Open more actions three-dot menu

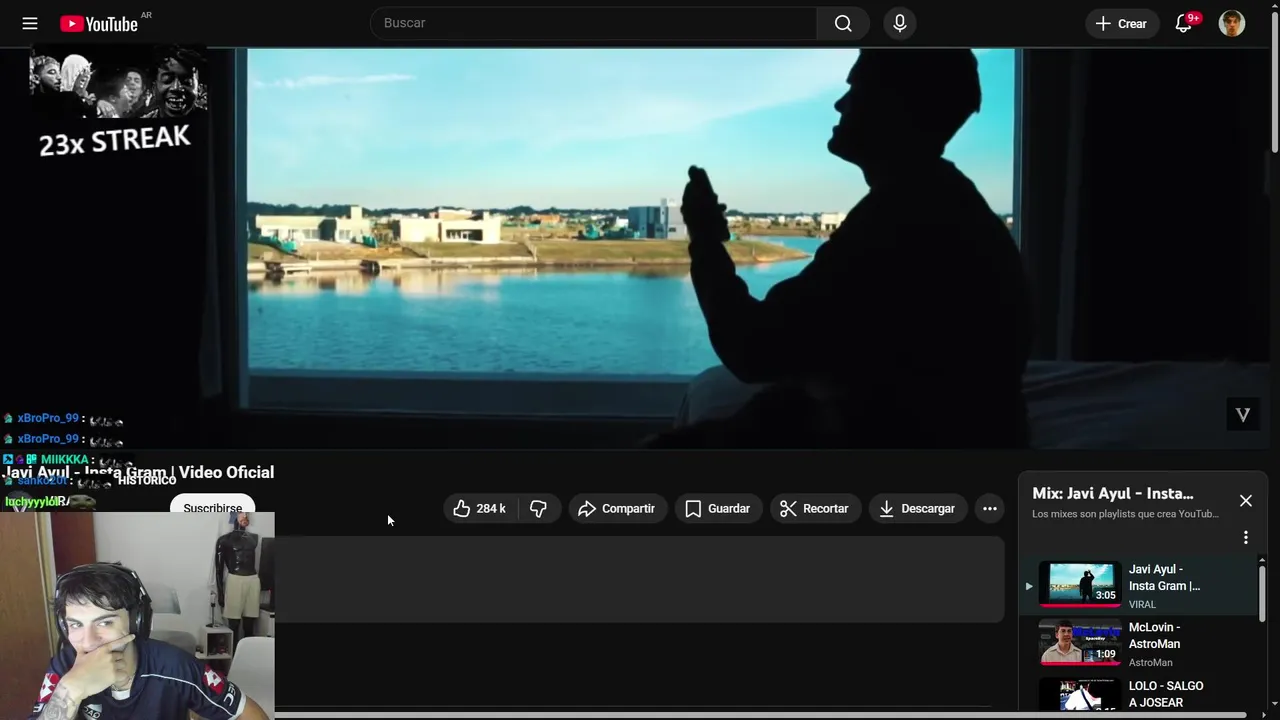click(990, 508)
